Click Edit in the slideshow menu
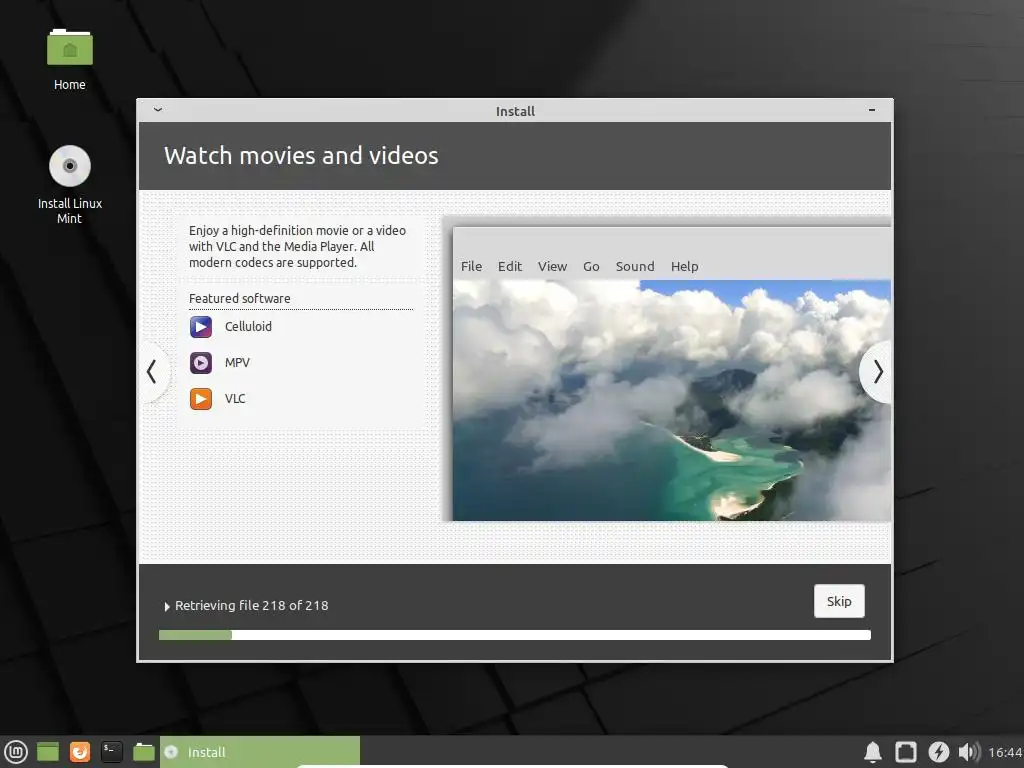1024x768 pixels. pyautogui.click(x=509, y=266)
